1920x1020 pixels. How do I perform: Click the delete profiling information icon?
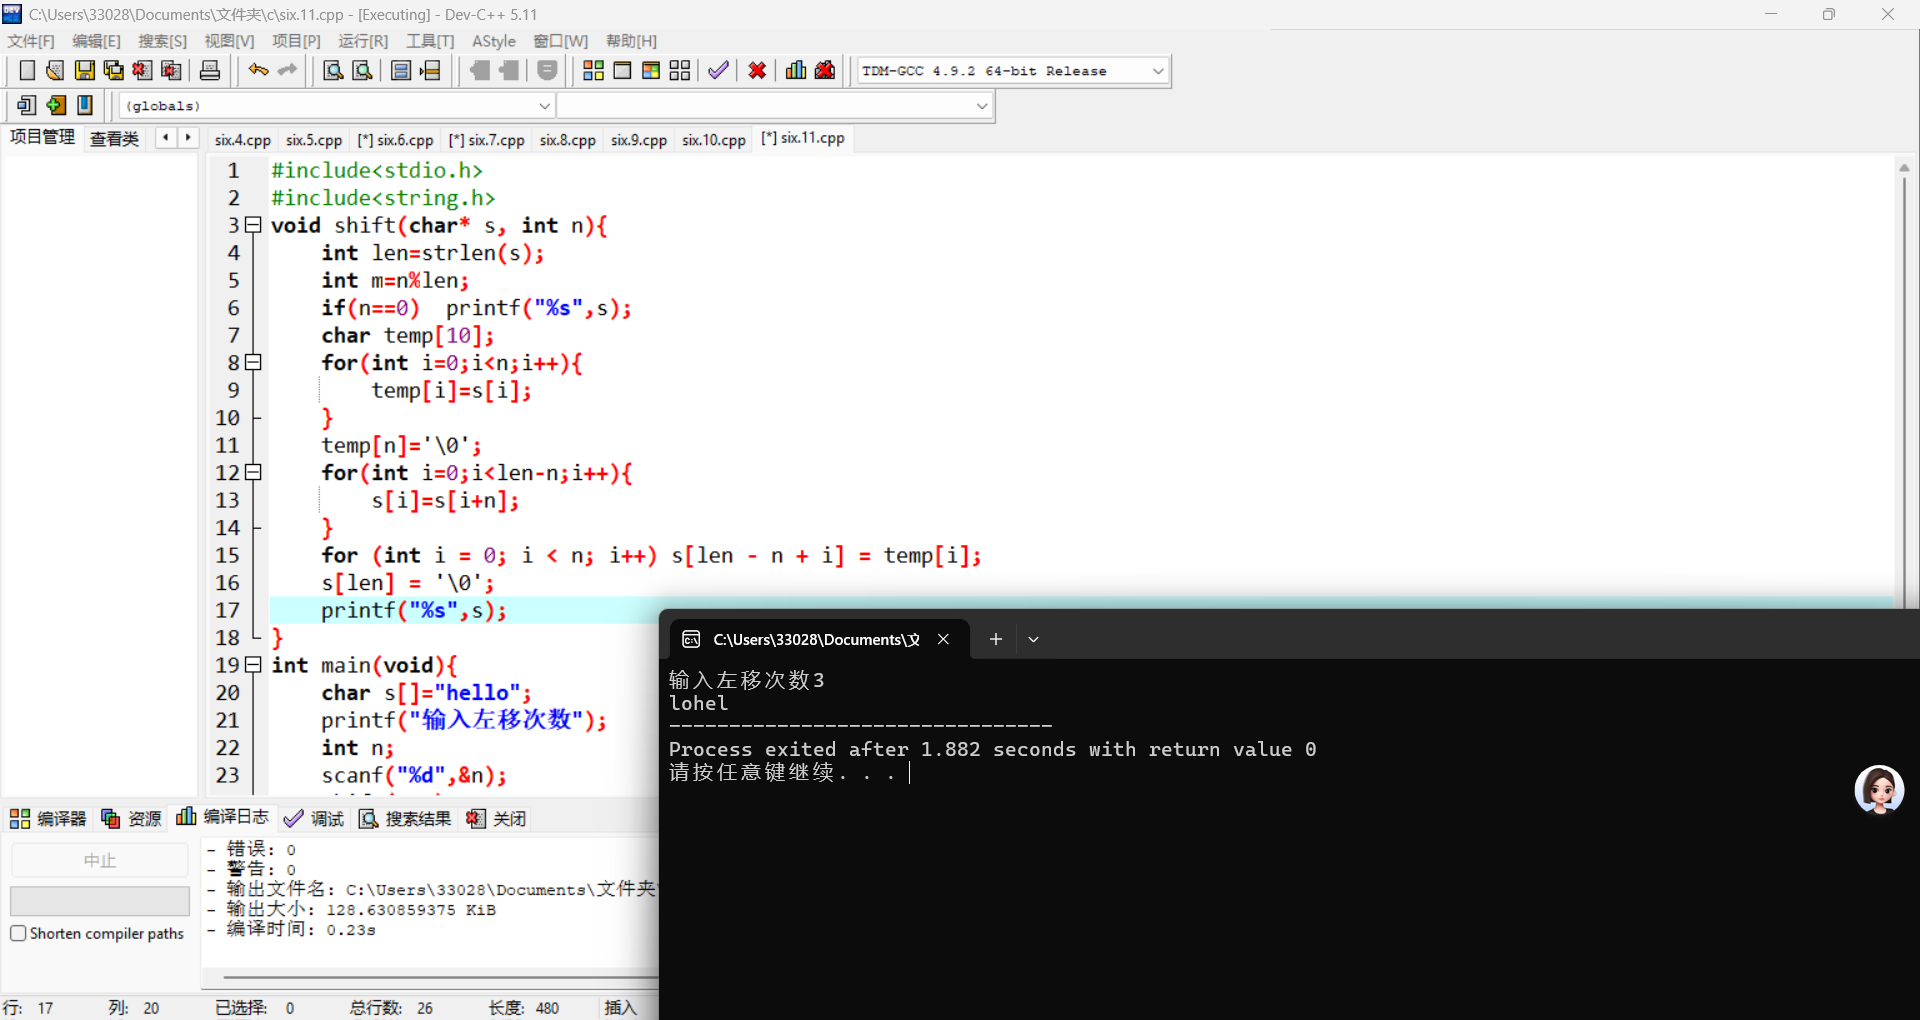pyautogui.click(x=825, y=70)
